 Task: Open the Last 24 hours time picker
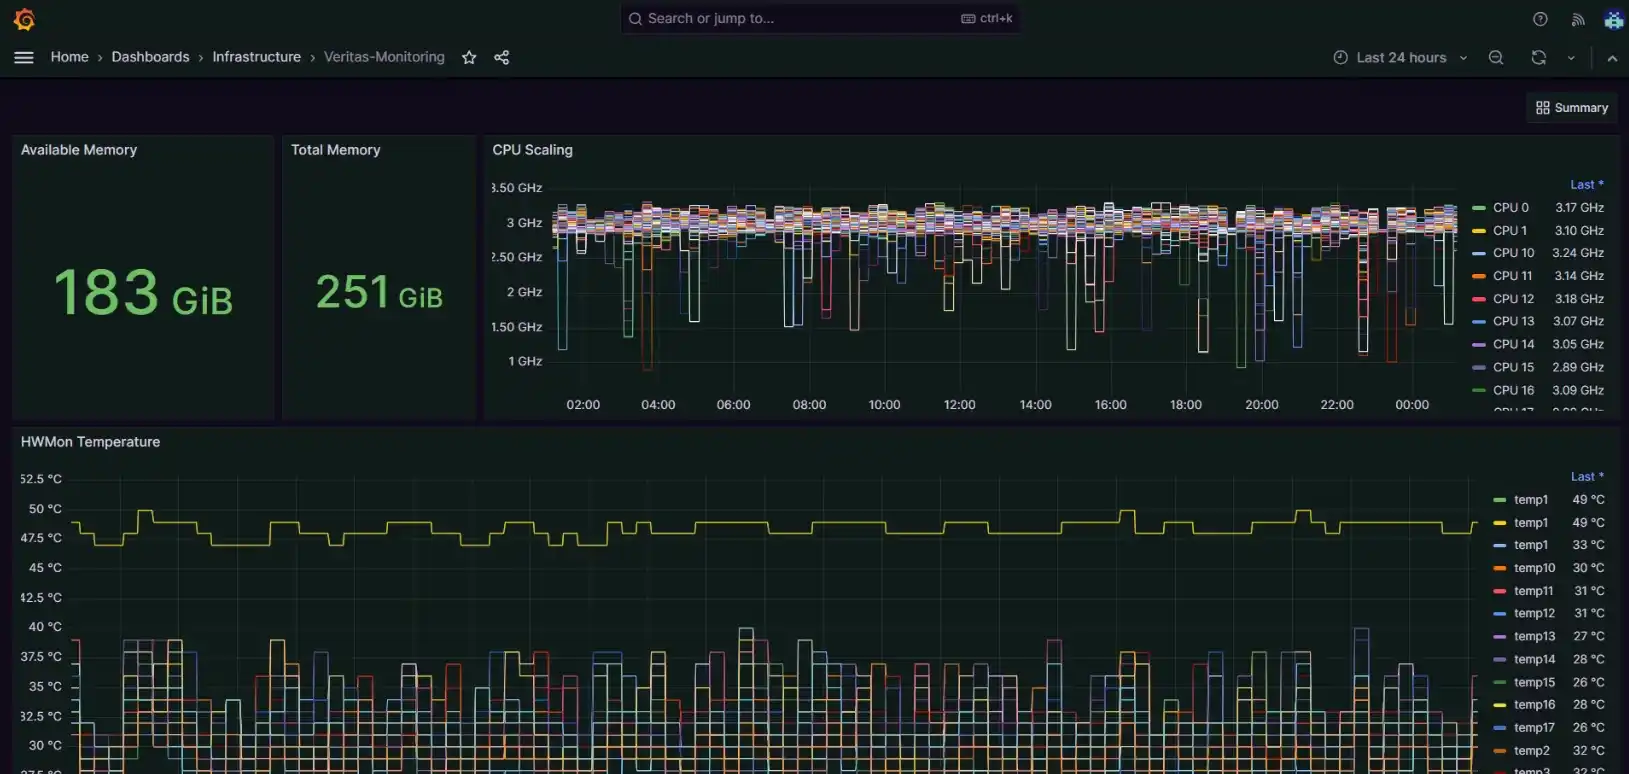pyautogui.click(x=1400, y=58)
